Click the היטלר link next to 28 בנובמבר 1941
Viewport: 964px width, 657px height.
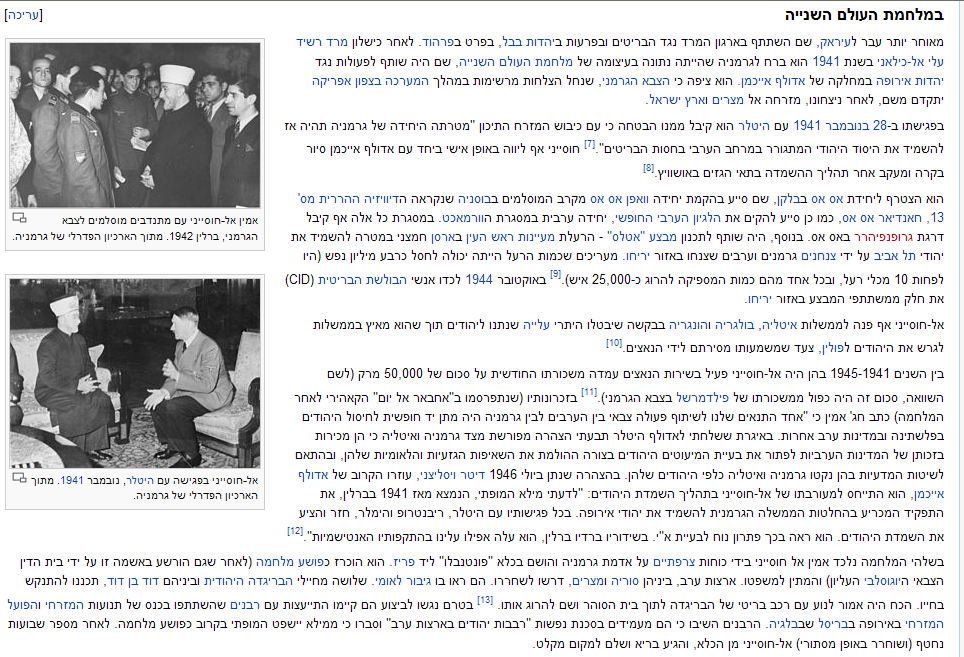click(754, 125)
